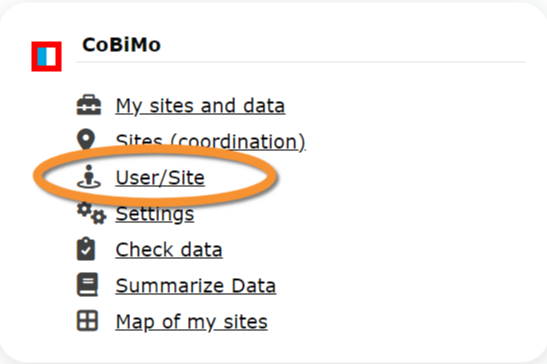The width and height of the screenshot is (547, 364).
Task: Open the Summarize Data link
Action: click(196, 286)
